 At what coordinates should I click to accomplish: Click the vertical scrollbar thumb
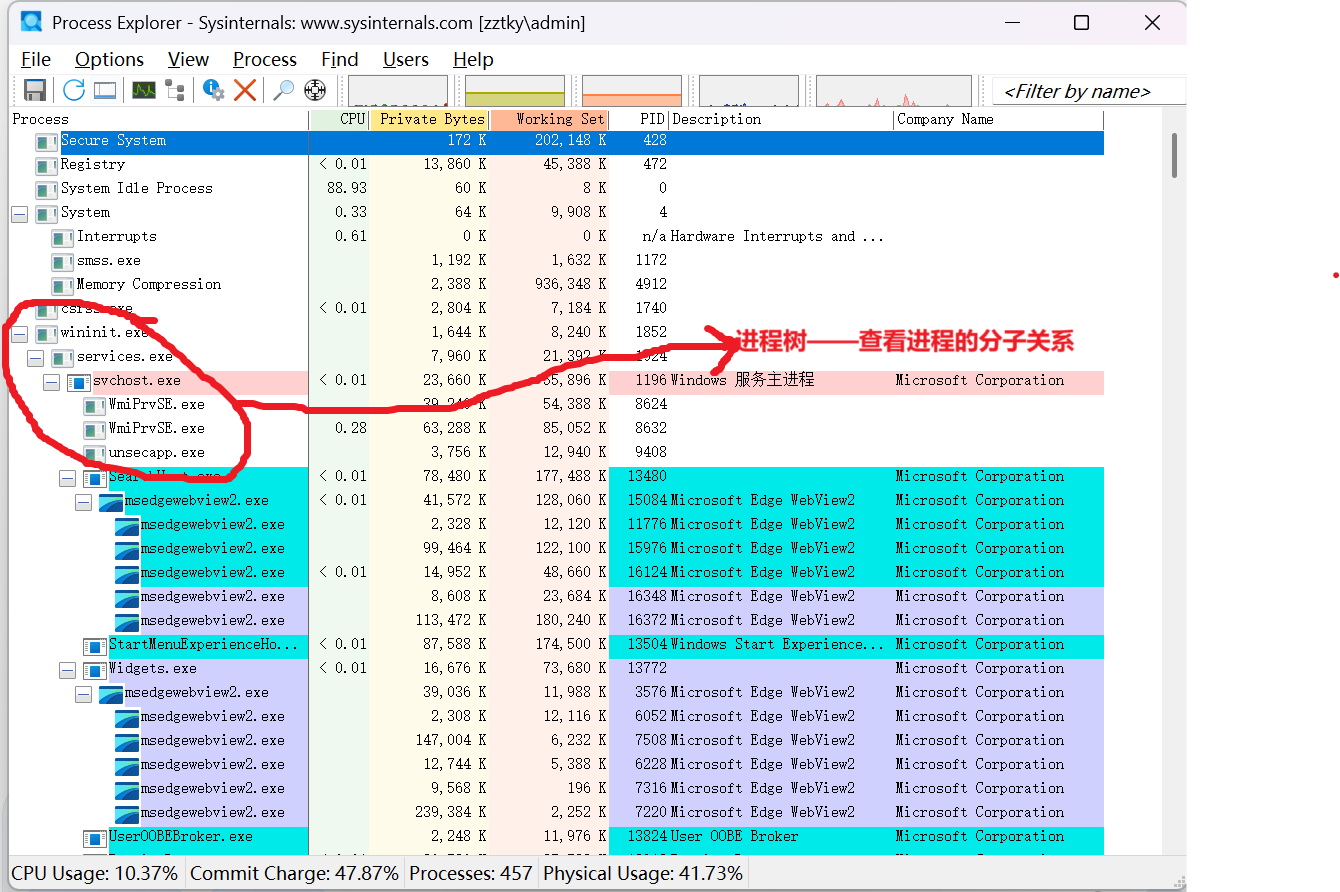coord(1175,156)
